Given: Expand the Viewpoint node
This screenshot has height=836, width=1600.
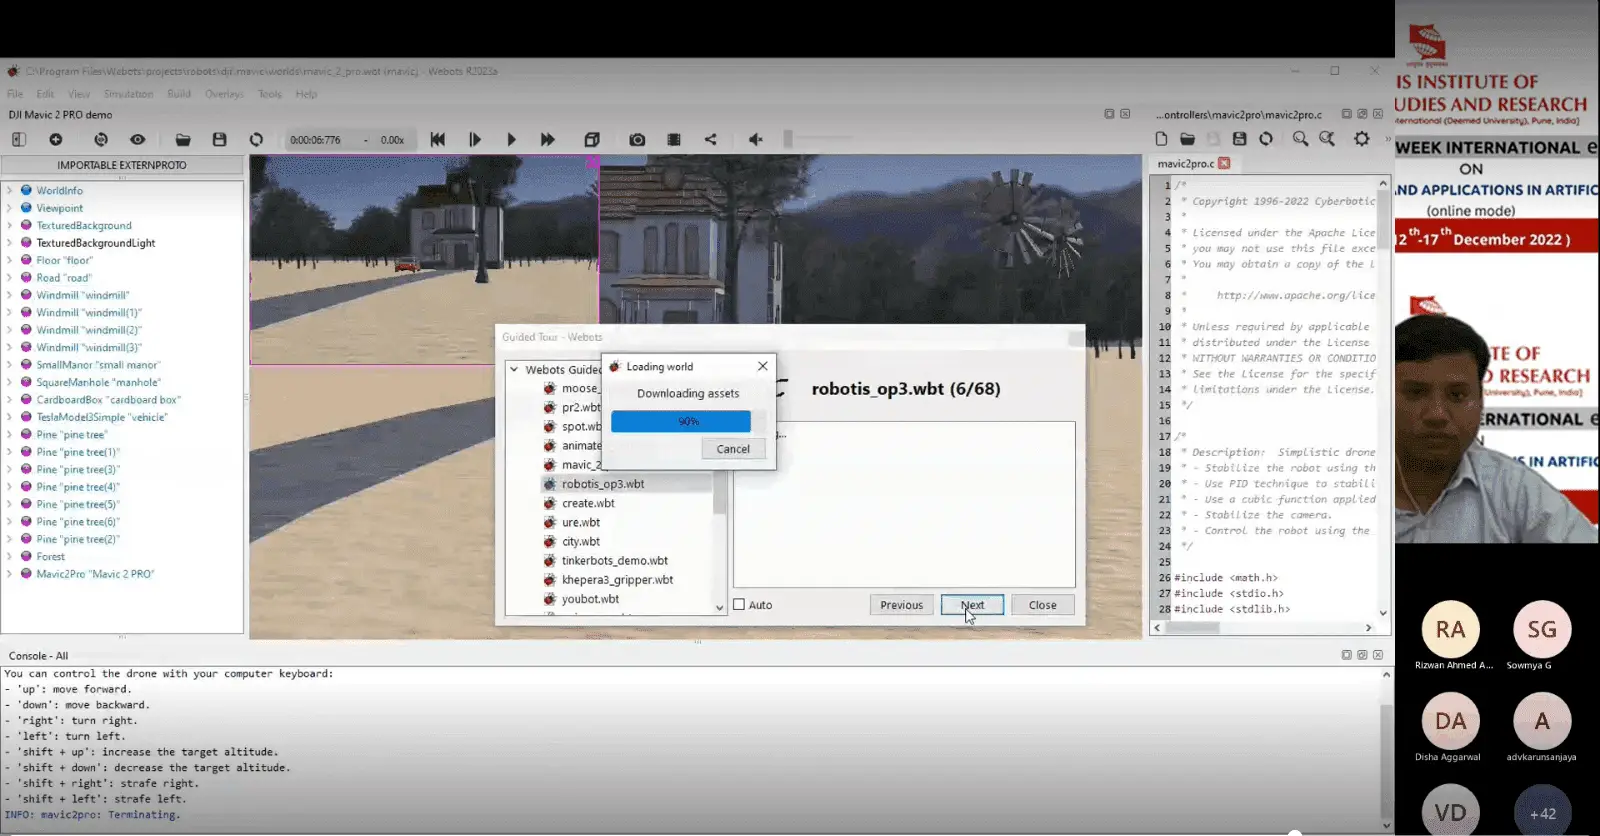Looking at the screenshot, I should coord(9,208).
